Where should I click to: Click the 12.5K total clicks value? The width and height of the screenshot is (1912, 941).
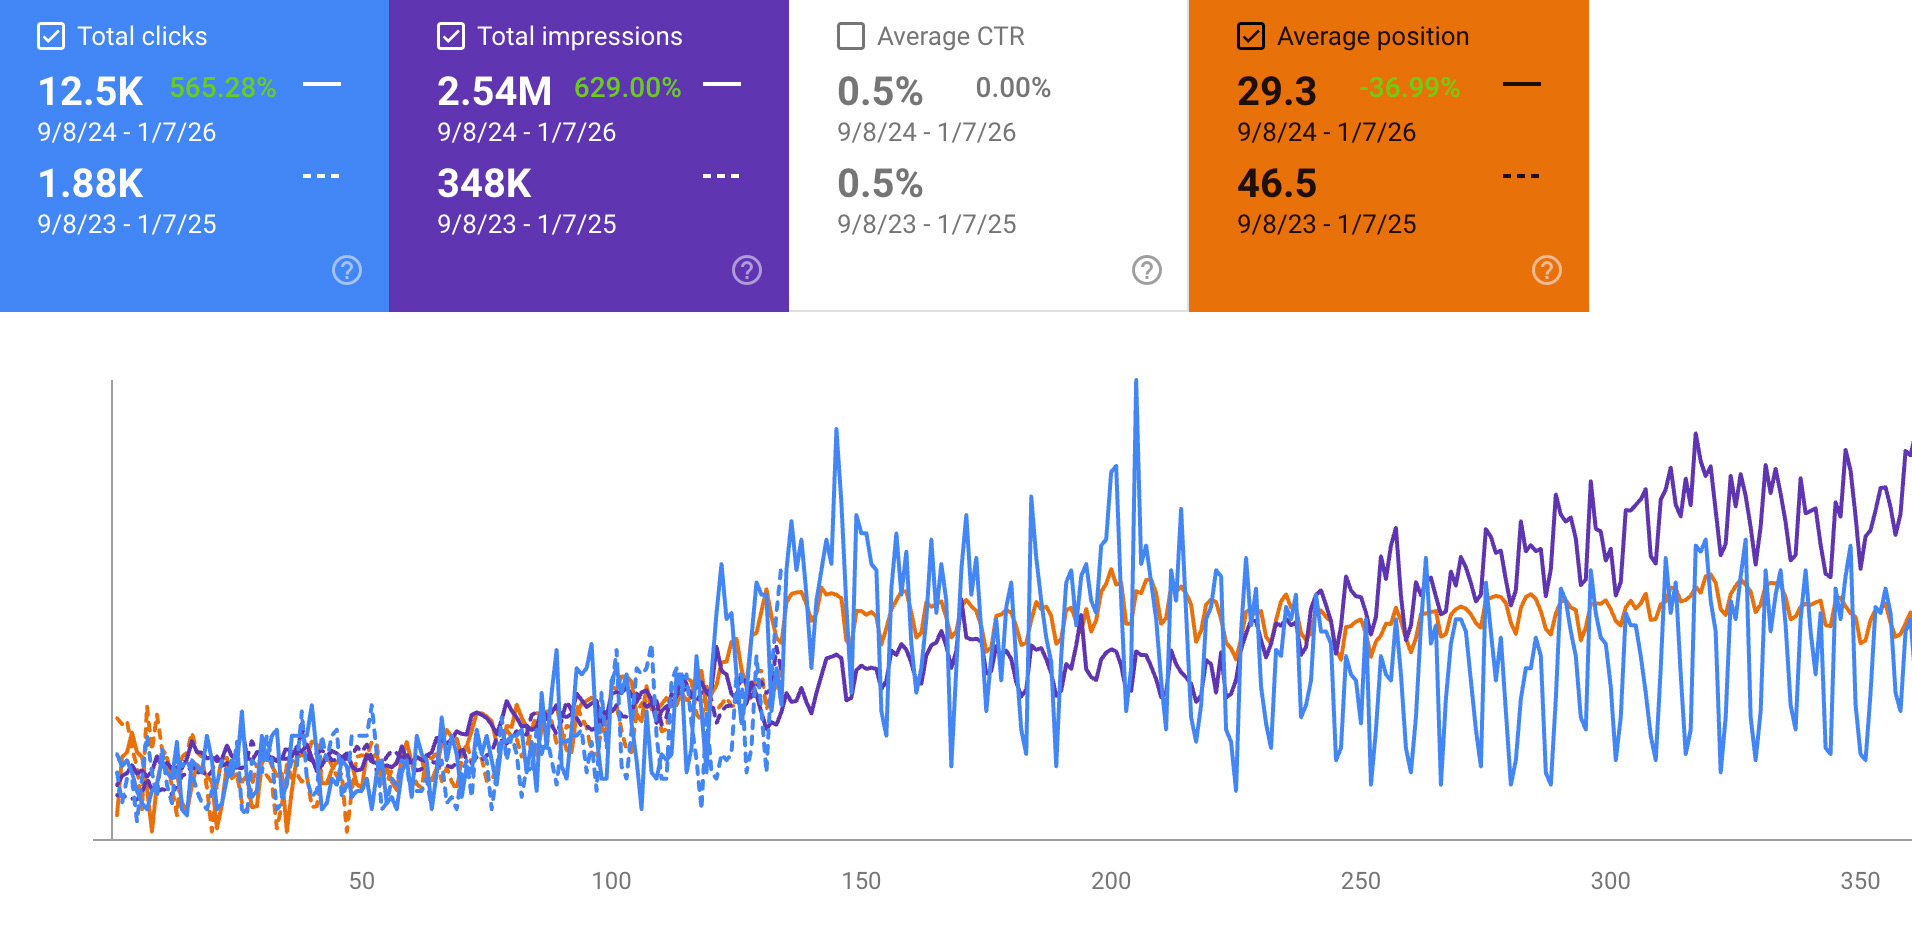(x=91, y=91)
